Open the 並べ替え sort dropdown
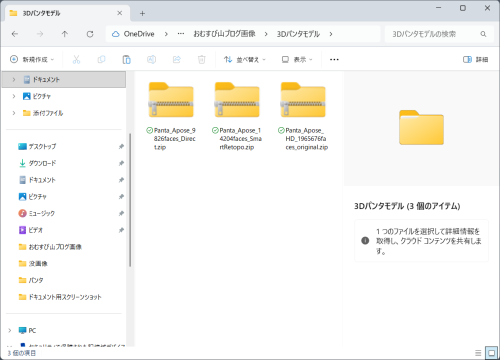The width and height of the screenshot is (500, 360). [x=245, y=60]
